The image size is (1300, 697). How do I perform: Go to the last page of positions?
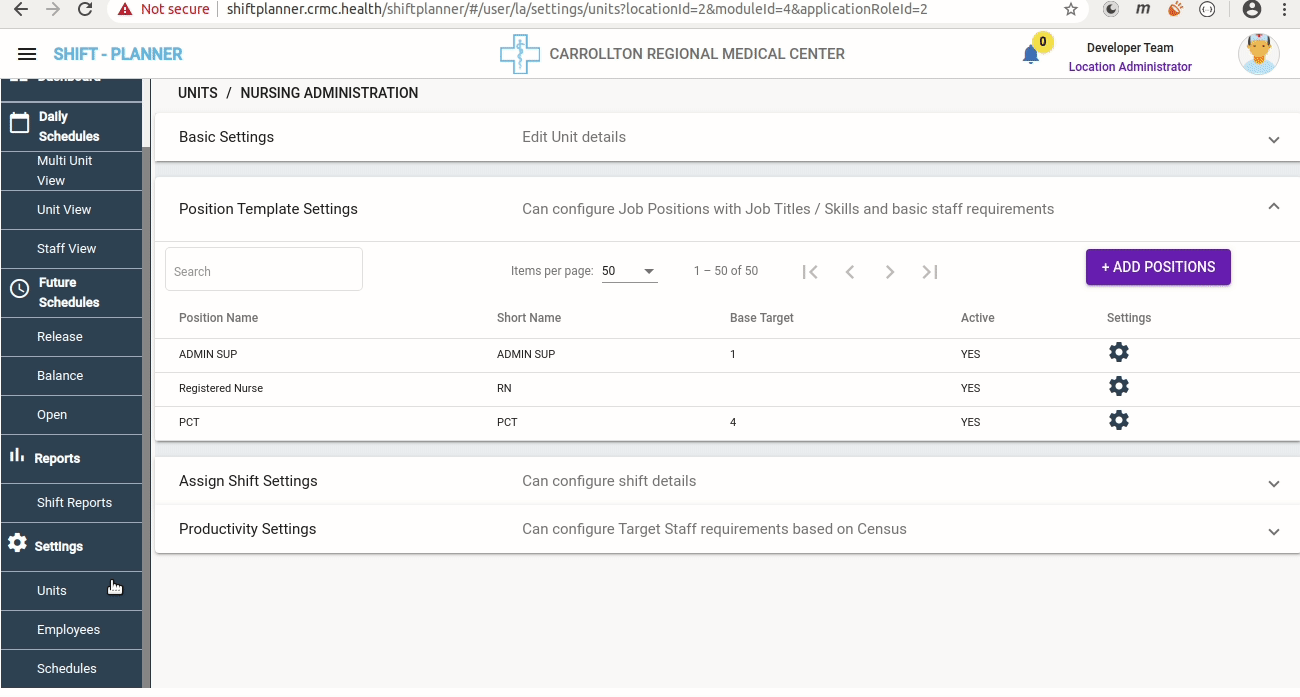pyautogui.click(x=929, y=272)
